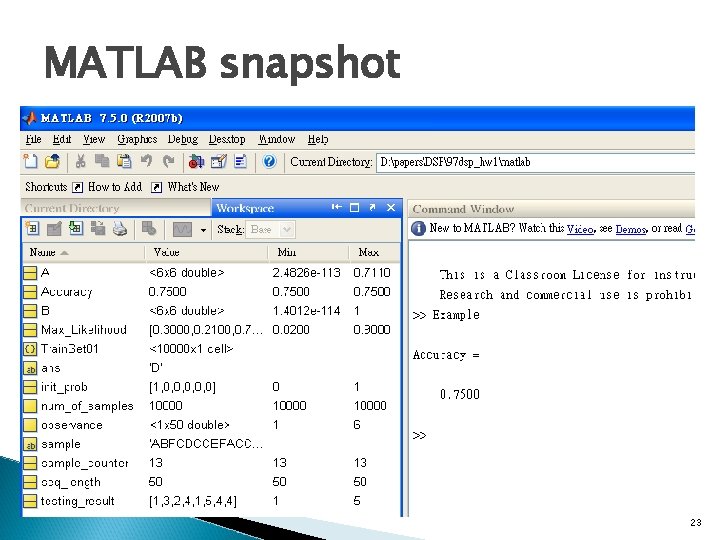Image resolution: width=720 pixels, height=540 pixels.
Task: Sort by the Name column header
Action: (x=84, y=252)
